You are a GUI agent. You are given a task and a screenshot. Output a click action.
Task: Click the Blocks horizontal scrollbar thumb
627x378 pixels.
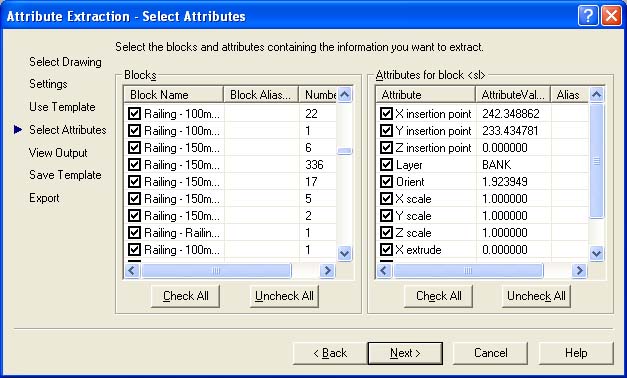(x=216, y=271)
